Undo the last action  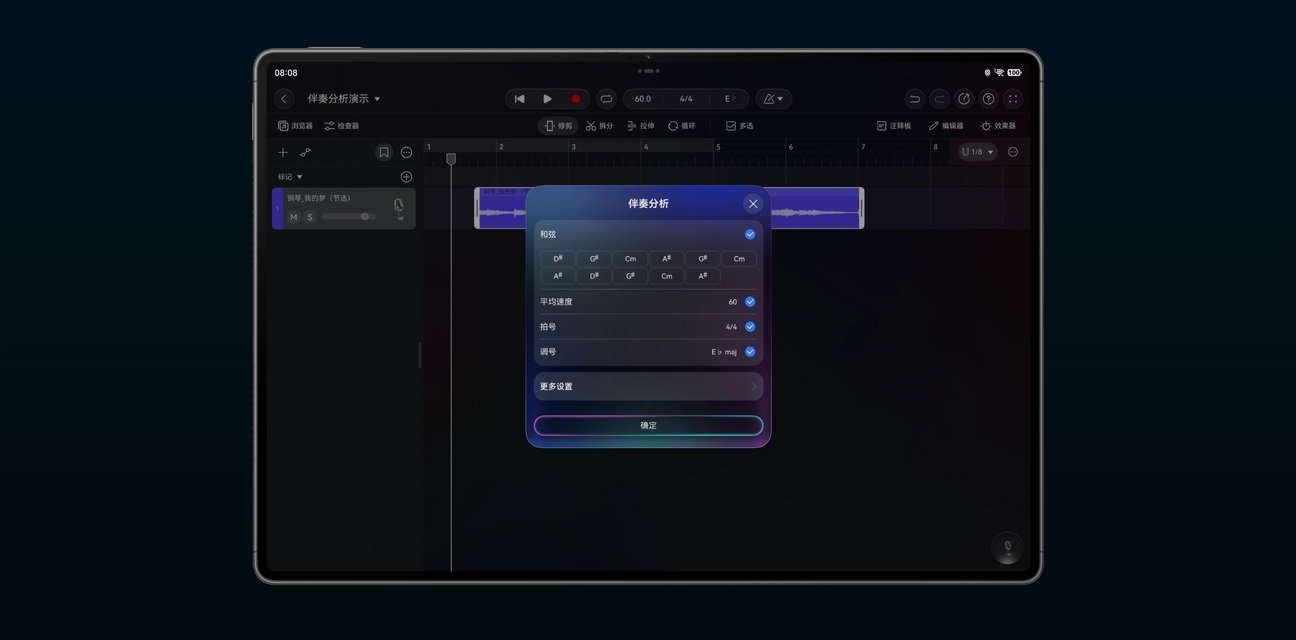pos(914,99)
